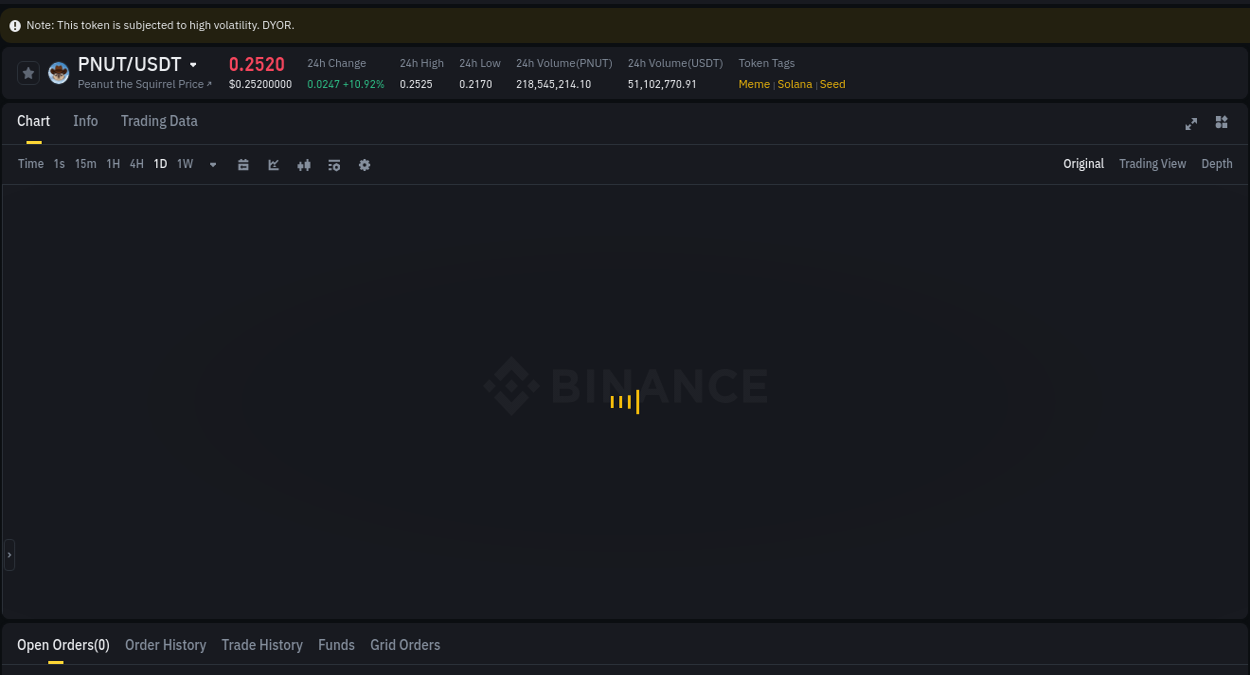Screen dimensions: 1250x675
Task: Select the 1W timeframe
Action: tap(184, 164)
